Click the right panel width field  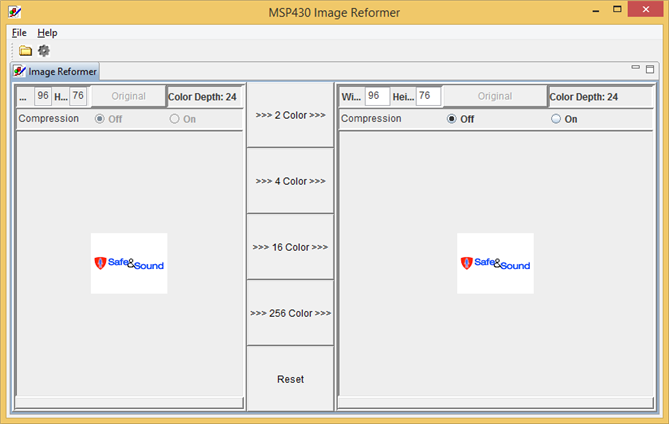(377, 96)
